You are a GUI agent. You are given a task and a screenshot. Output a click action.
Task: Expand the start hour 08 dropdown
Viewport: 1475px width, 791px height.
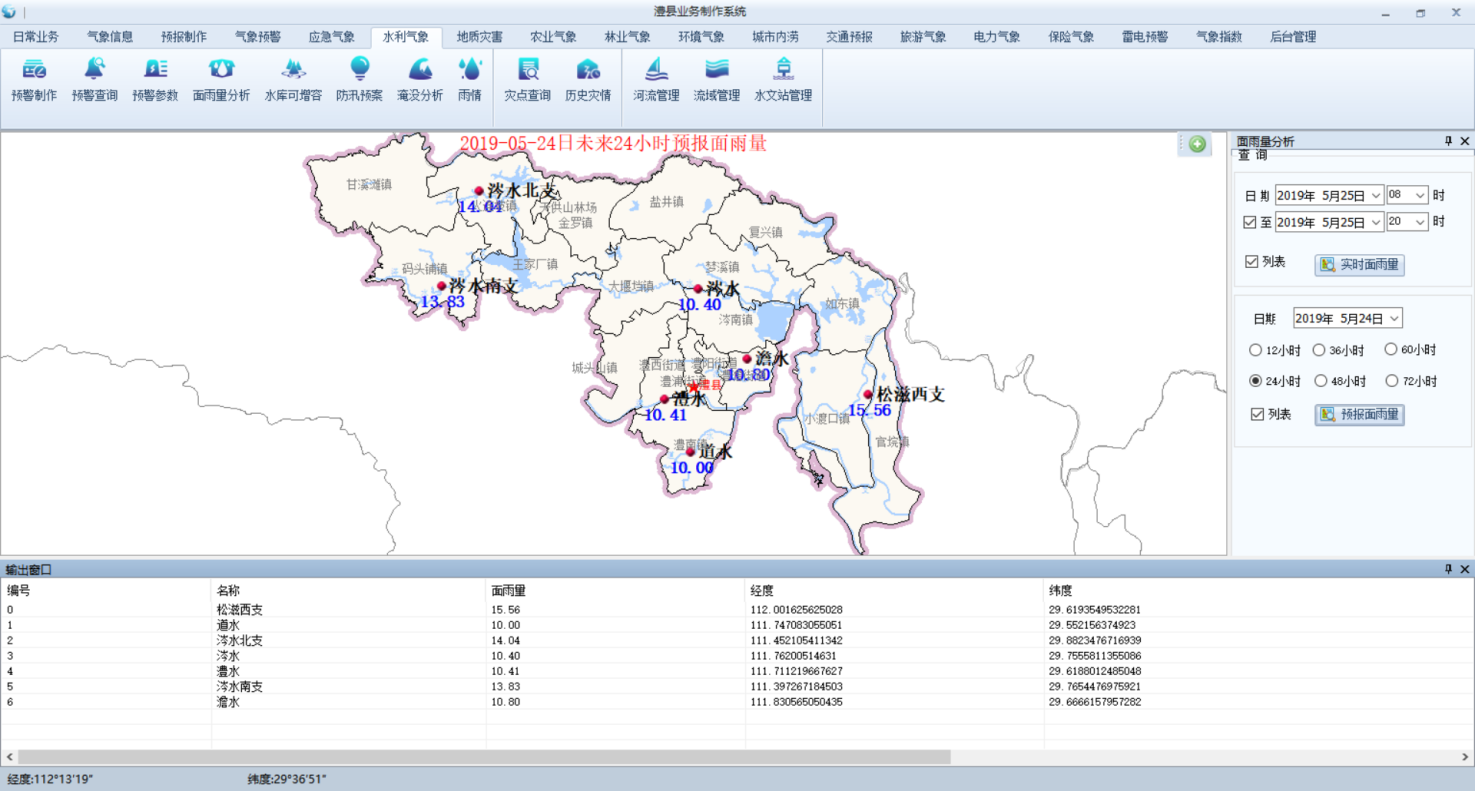pyautogui.click(x=1420, y=195)
